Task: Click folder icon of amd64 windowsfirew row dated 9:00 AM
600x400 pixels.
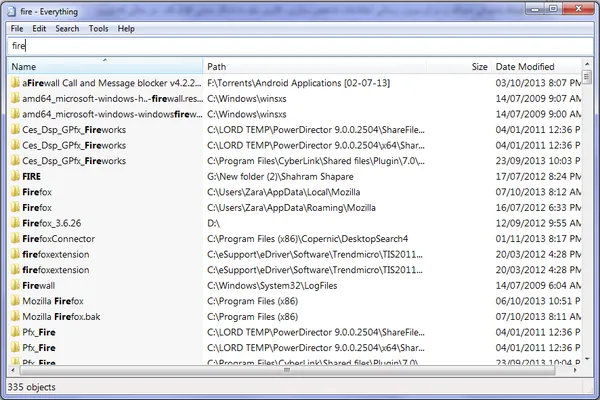Action: 15,114
